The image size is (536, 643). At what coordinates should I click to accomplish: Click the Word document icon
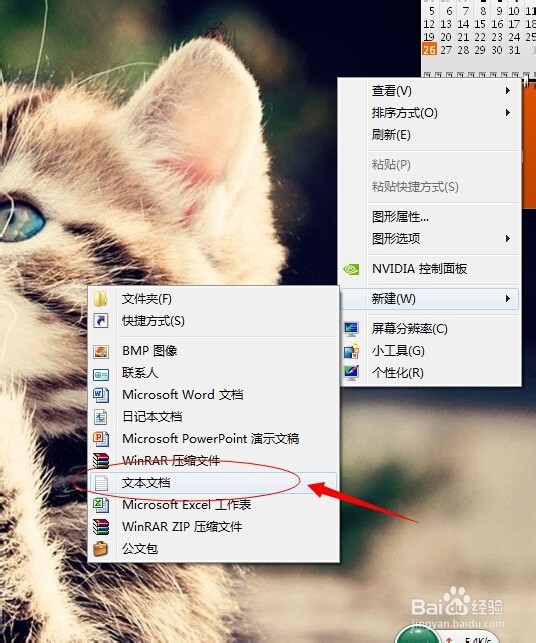pyautogui.click(x=100, y=395)
